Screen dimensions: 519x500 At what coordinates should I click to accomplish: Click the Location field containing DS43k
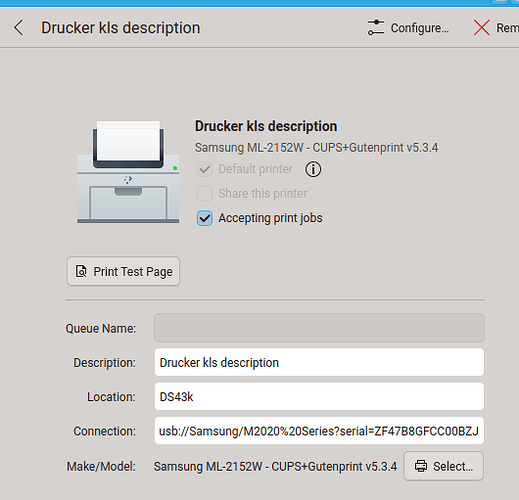319,397
